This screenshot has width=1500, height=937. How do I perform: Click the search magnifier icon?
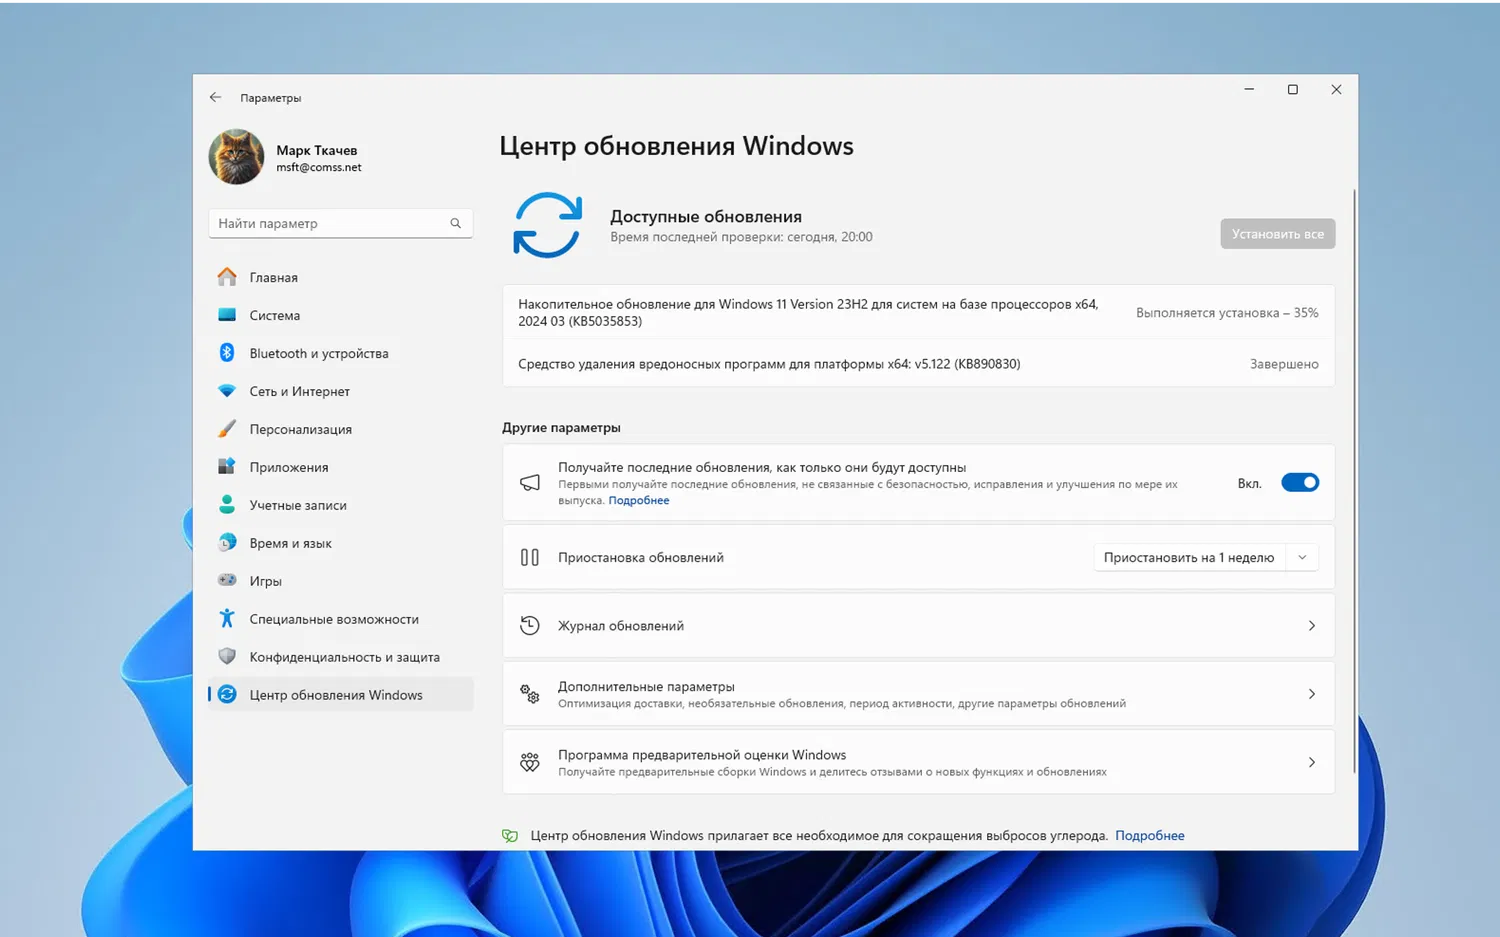[455, 223]
